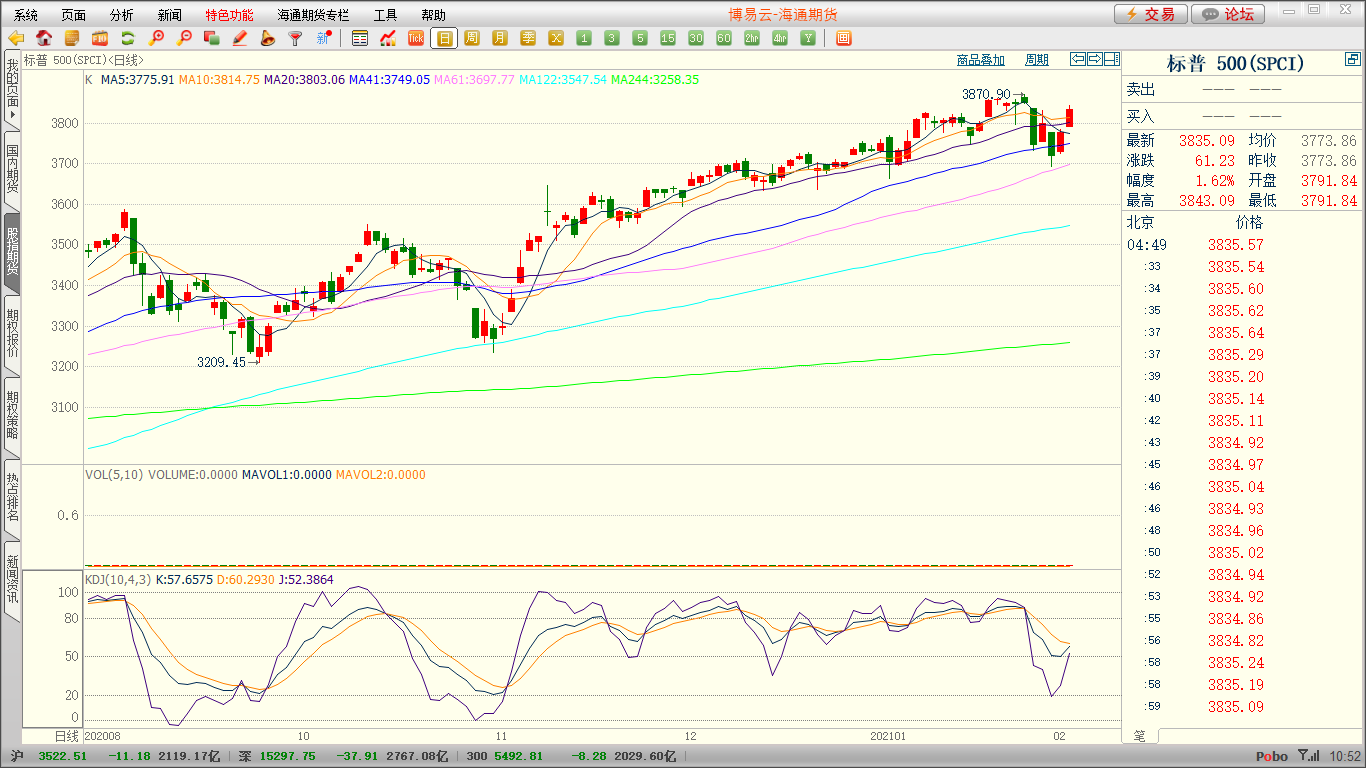Click the 周期 period link
This screenshot has width=1366, height=768.
pos(1037,60)
